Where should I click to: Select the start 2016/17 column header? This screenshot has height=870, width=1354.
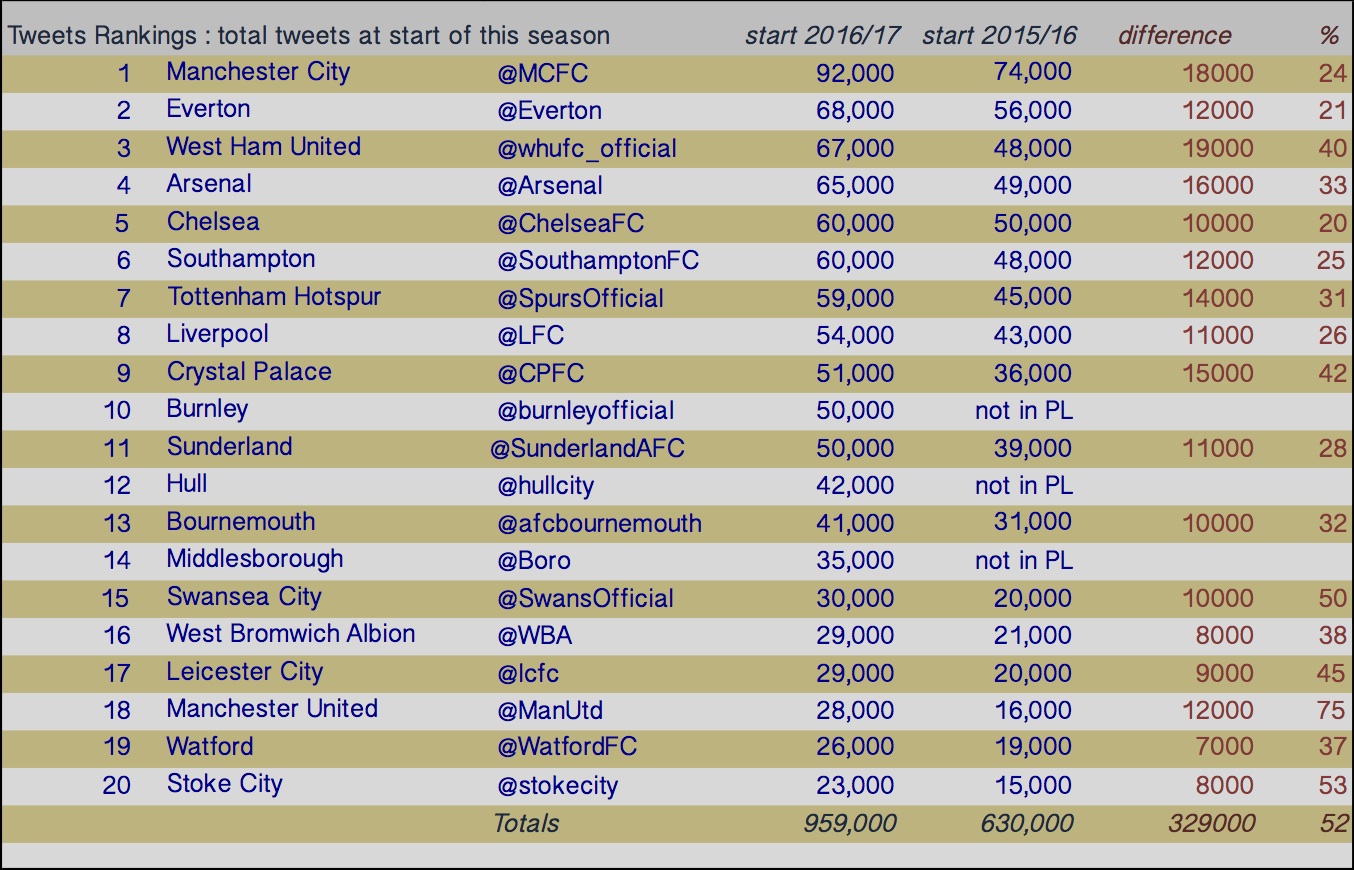[823, 35]
